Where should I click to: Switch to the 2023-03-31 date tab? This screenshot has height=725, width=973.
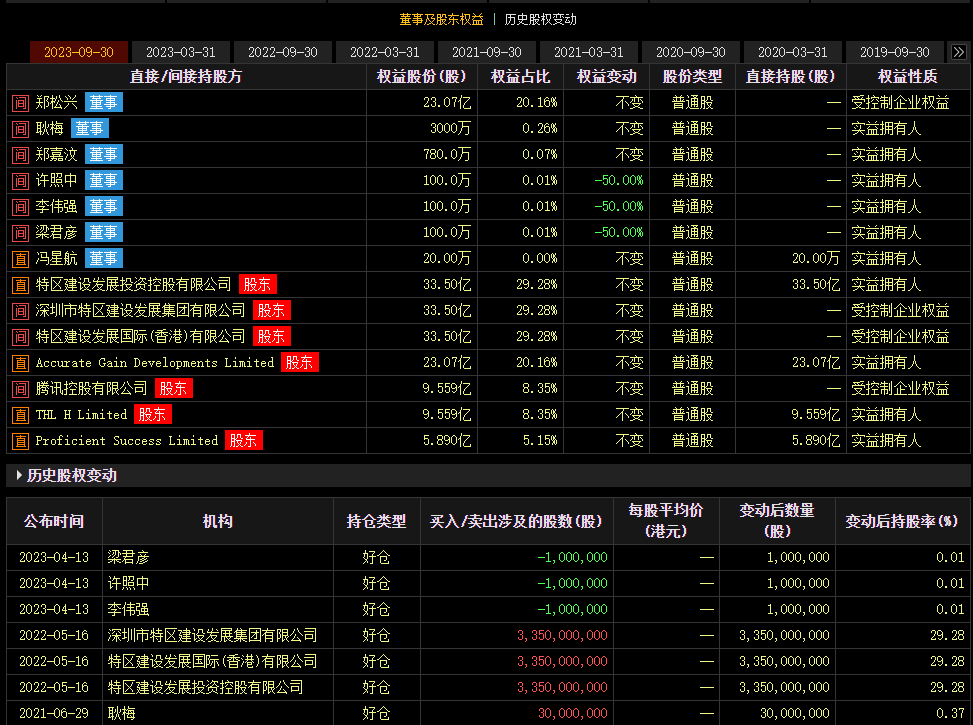tap(180, 52)
